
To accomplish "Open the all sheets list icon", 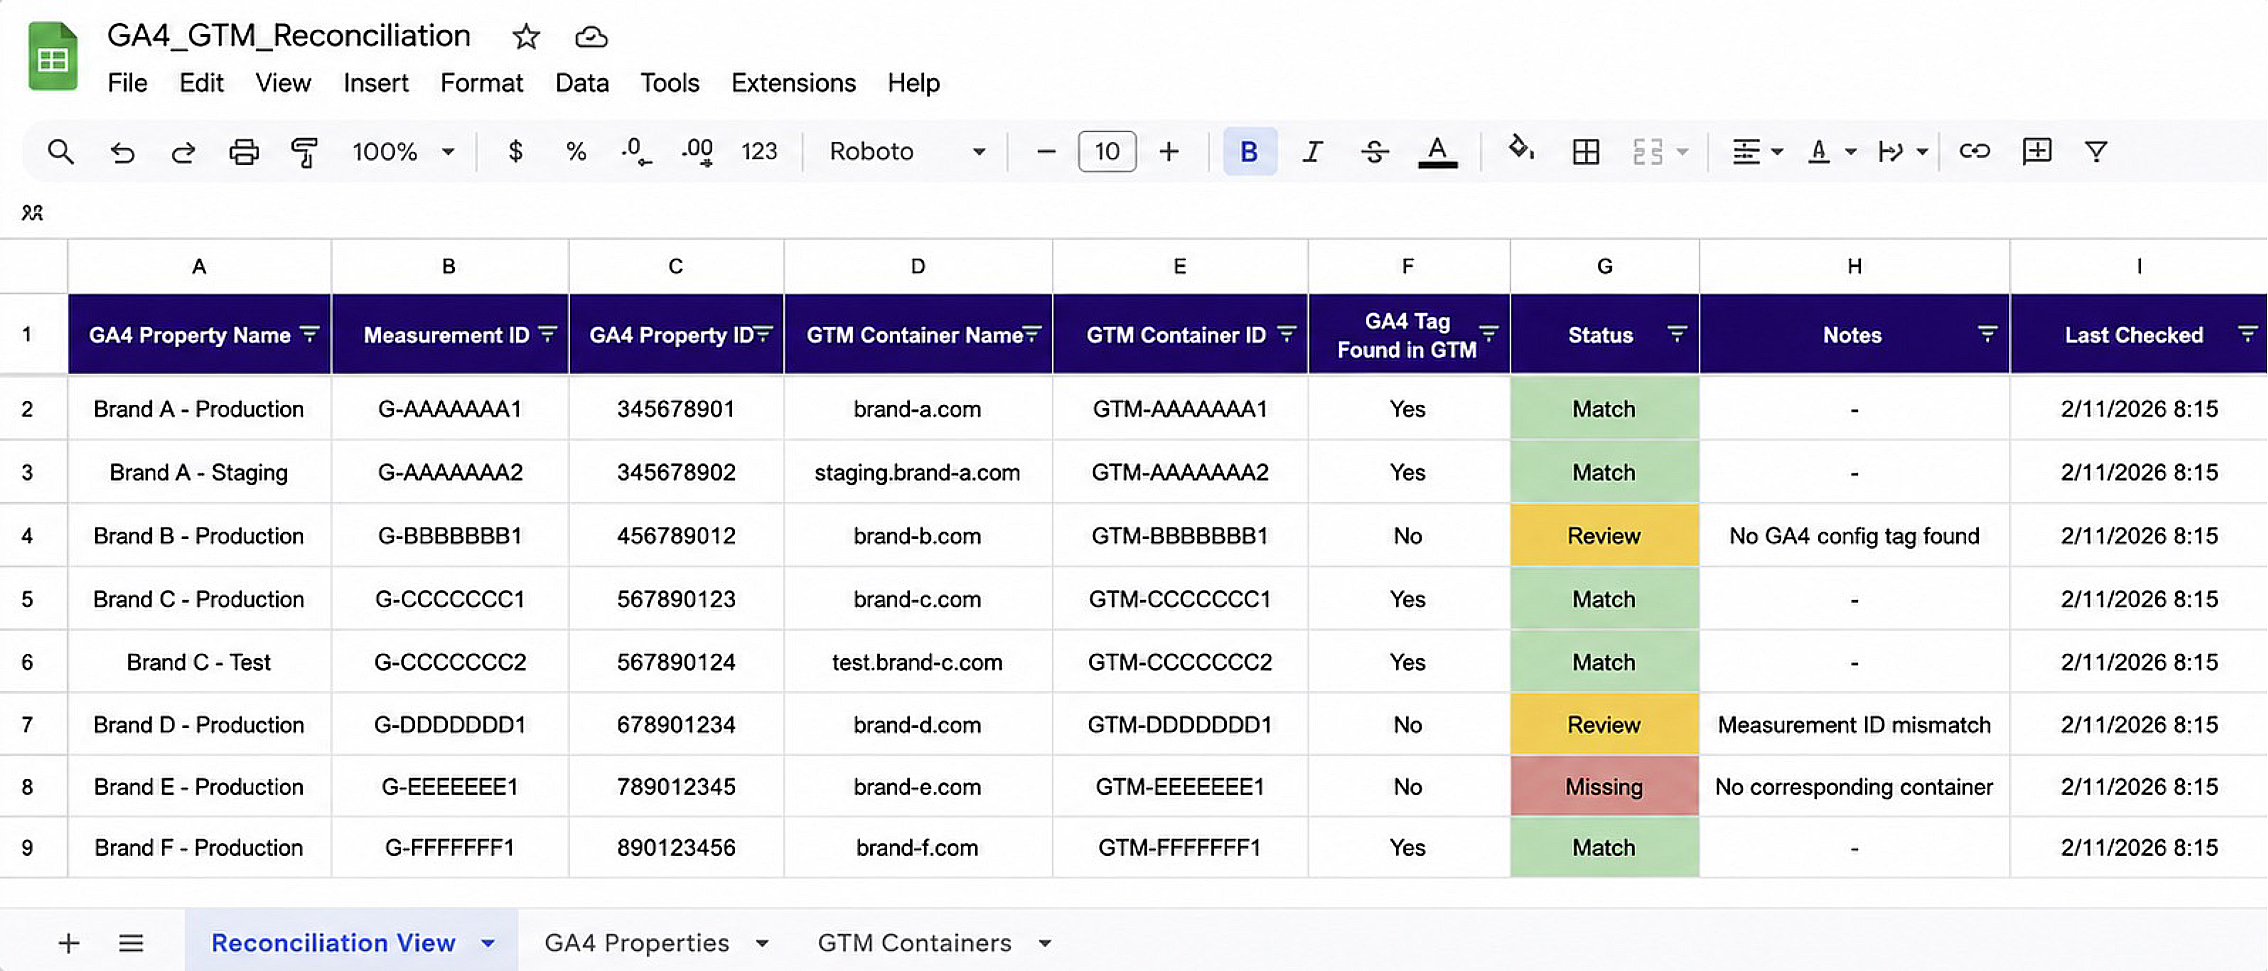I will click(131, 943).
